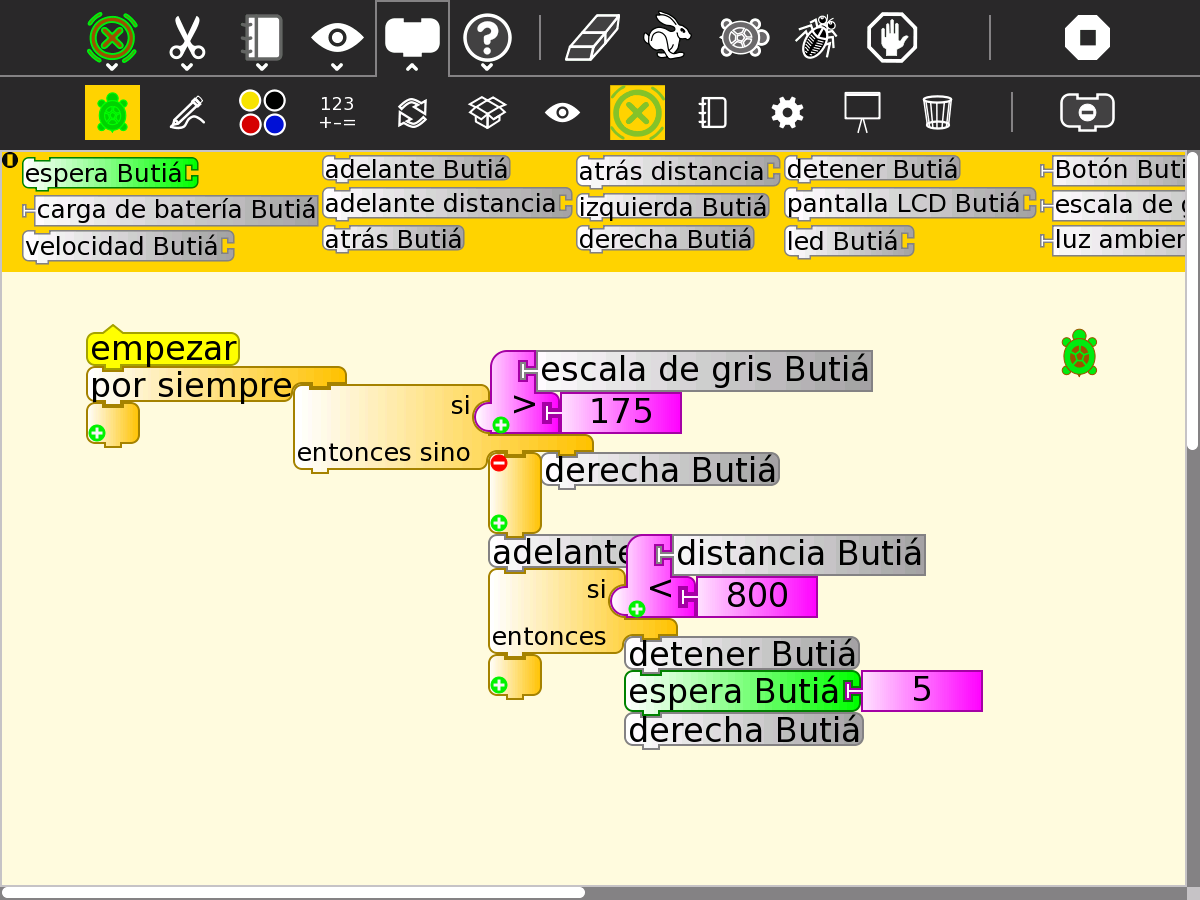Open the Extras gear palette icon

click(787, 112)
